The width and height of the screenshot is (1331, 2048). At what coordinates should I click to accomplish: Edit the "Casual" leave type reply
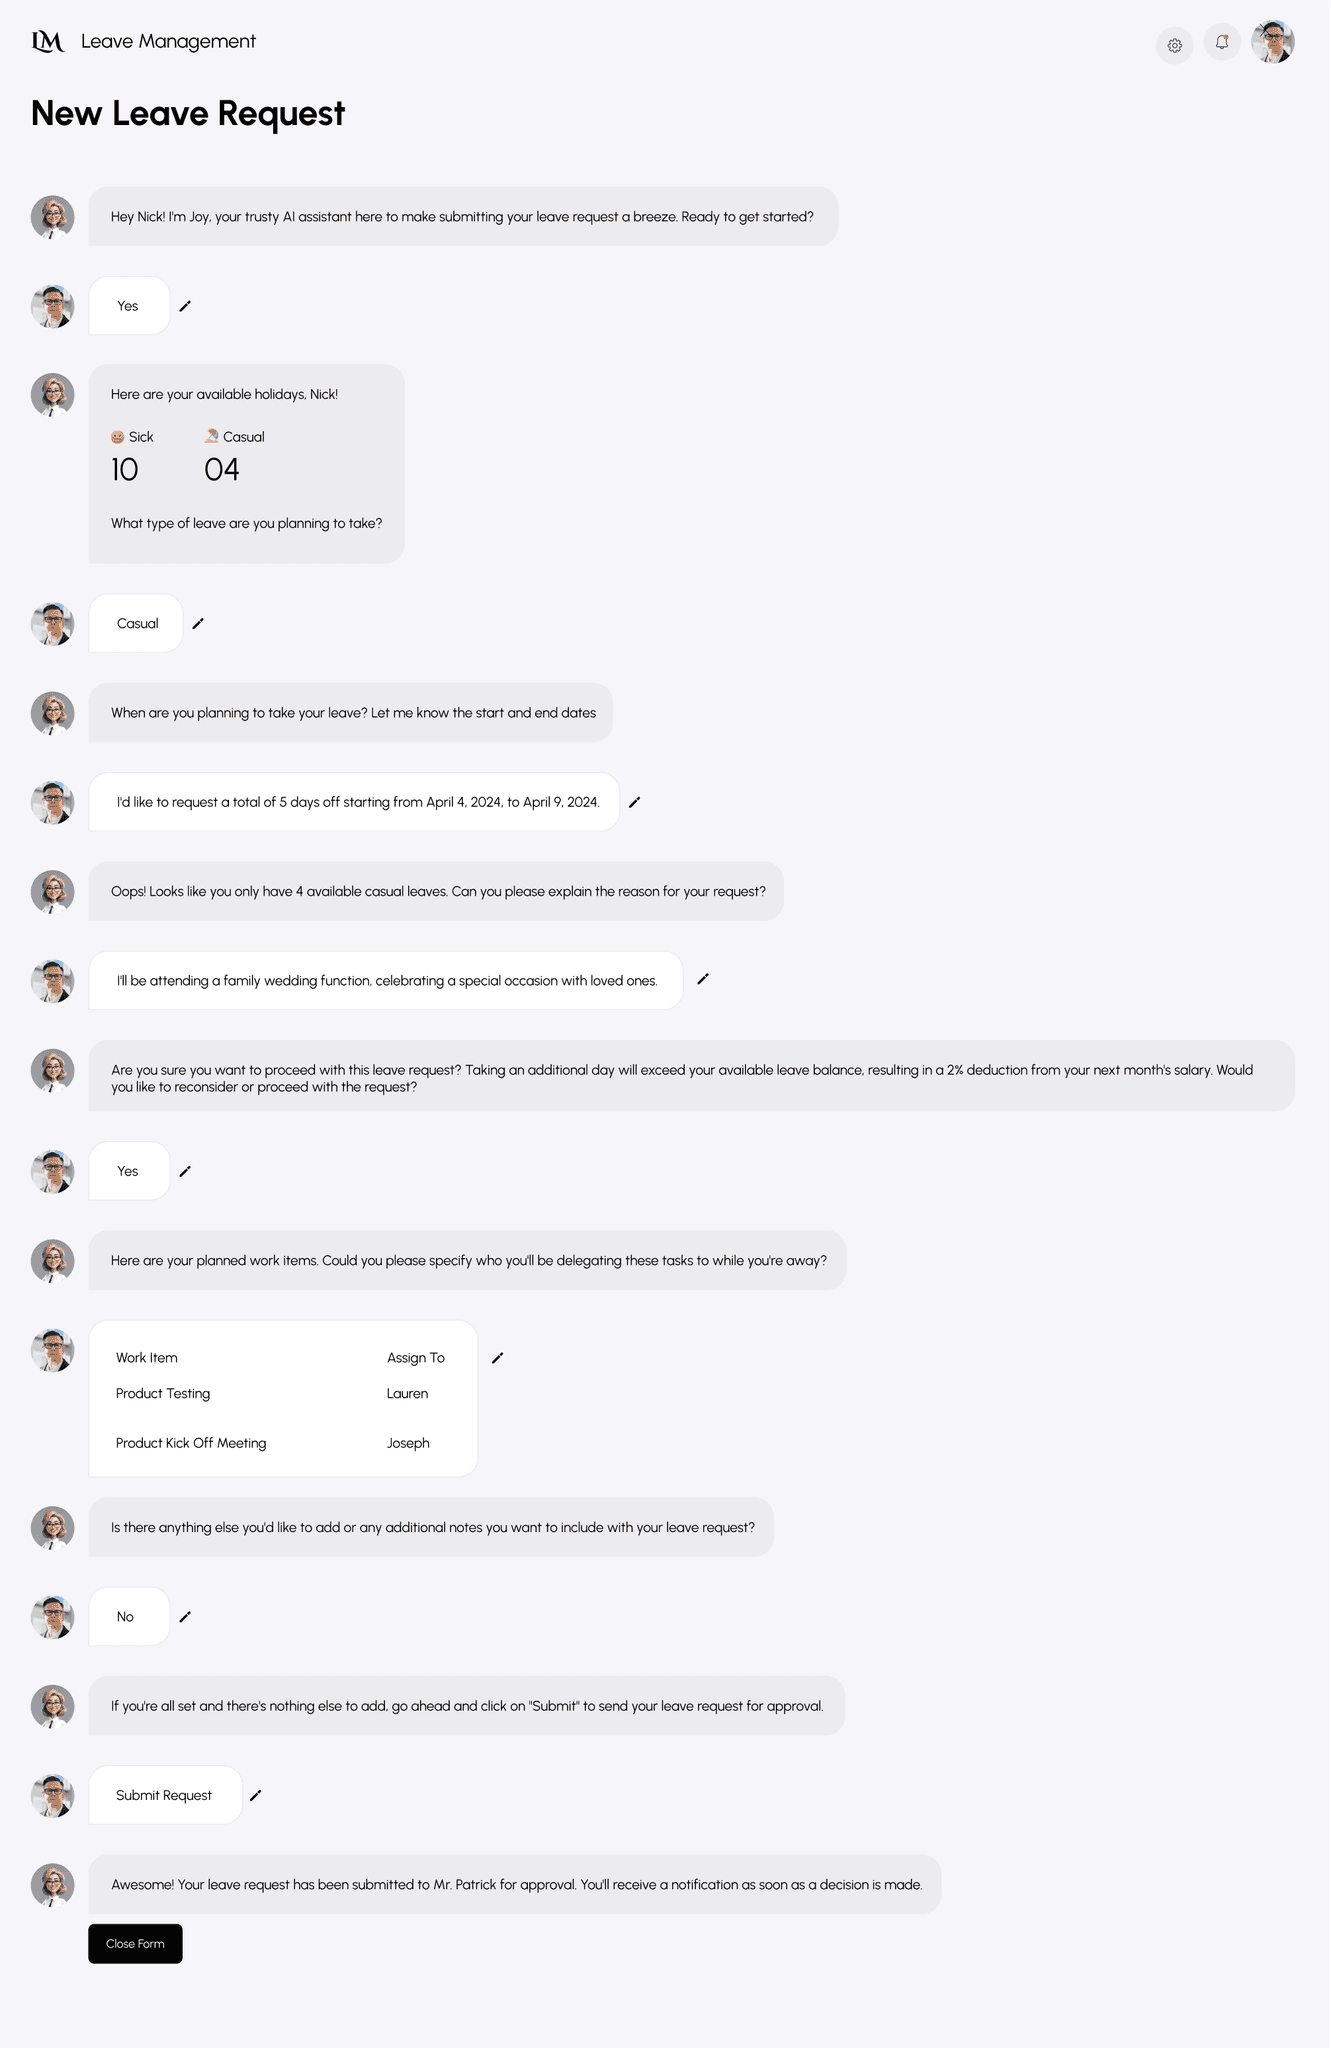[x=198, y=624]
